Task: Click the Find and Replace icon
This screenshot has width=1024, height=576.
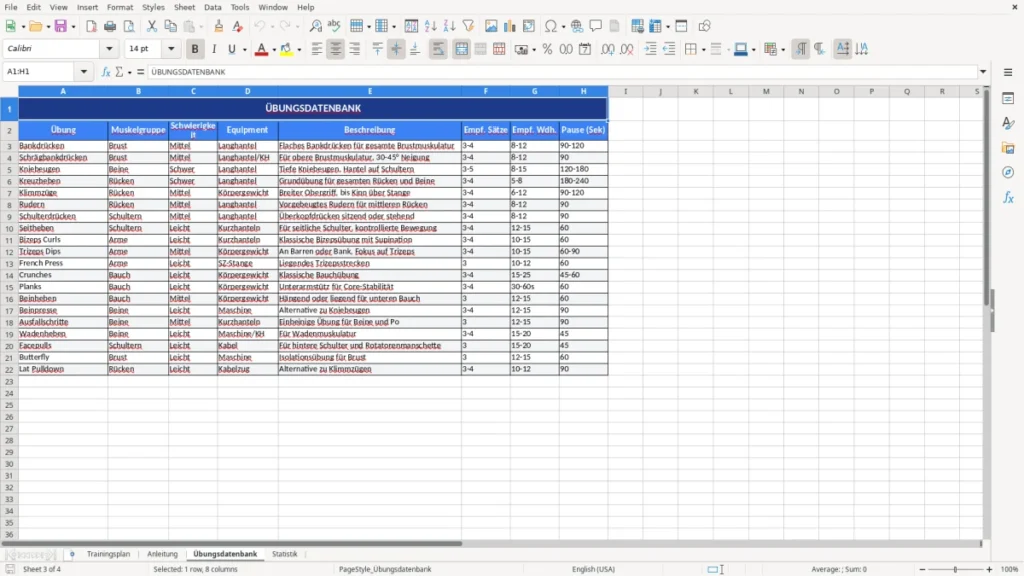Action: [x=315, y=26]
